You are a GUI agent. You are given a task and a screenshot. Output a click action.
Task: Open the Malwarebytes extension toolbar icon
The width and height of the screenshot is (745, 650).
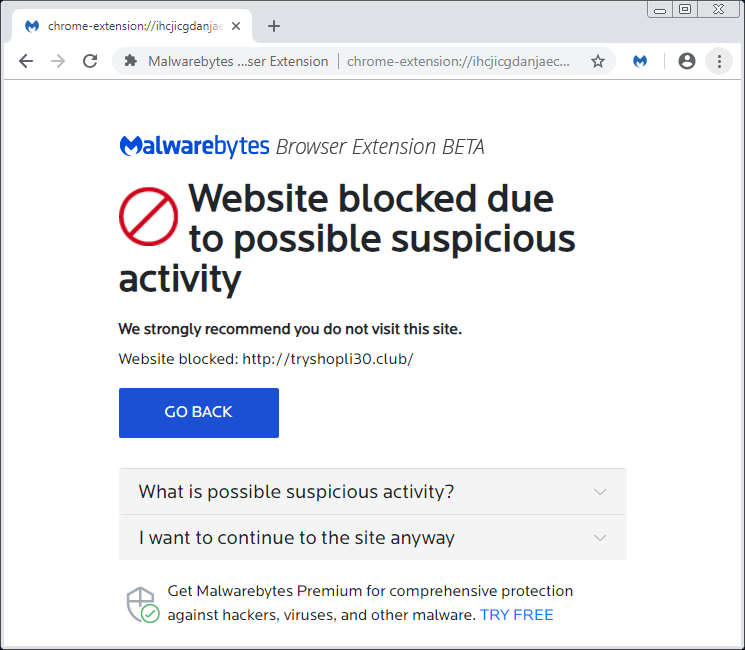pyautogui.click(x=640, y=61)
